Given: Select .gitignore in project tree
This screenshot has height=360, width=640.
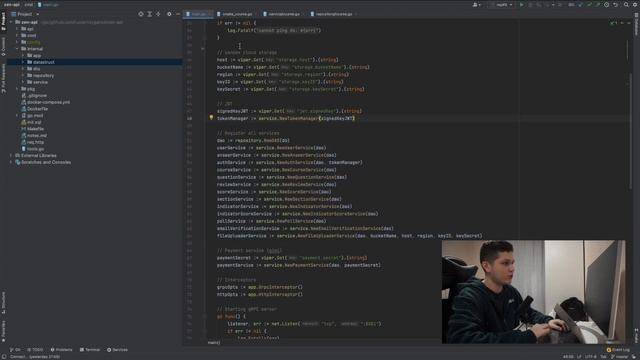Looking at the screenshot, I should coord(34,96).
